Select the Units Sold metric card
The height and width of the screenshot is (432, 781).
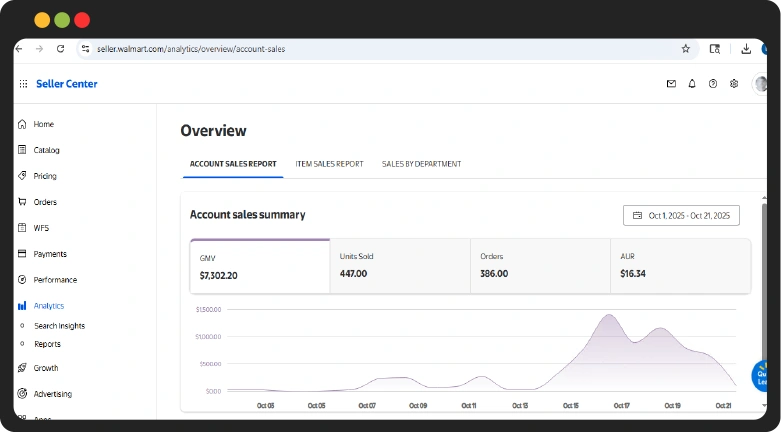[400, 266]
